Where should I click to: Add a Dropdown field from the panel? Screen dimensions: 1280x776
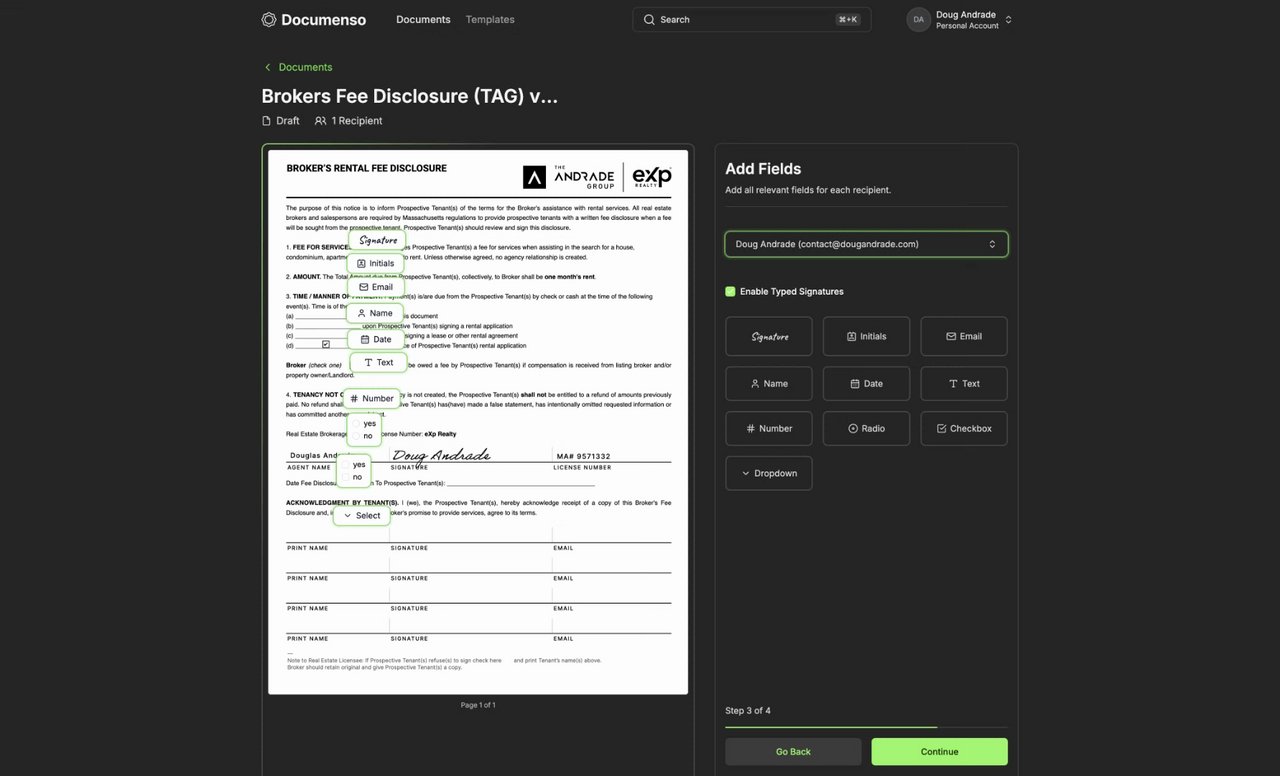(x=768, y=474)
